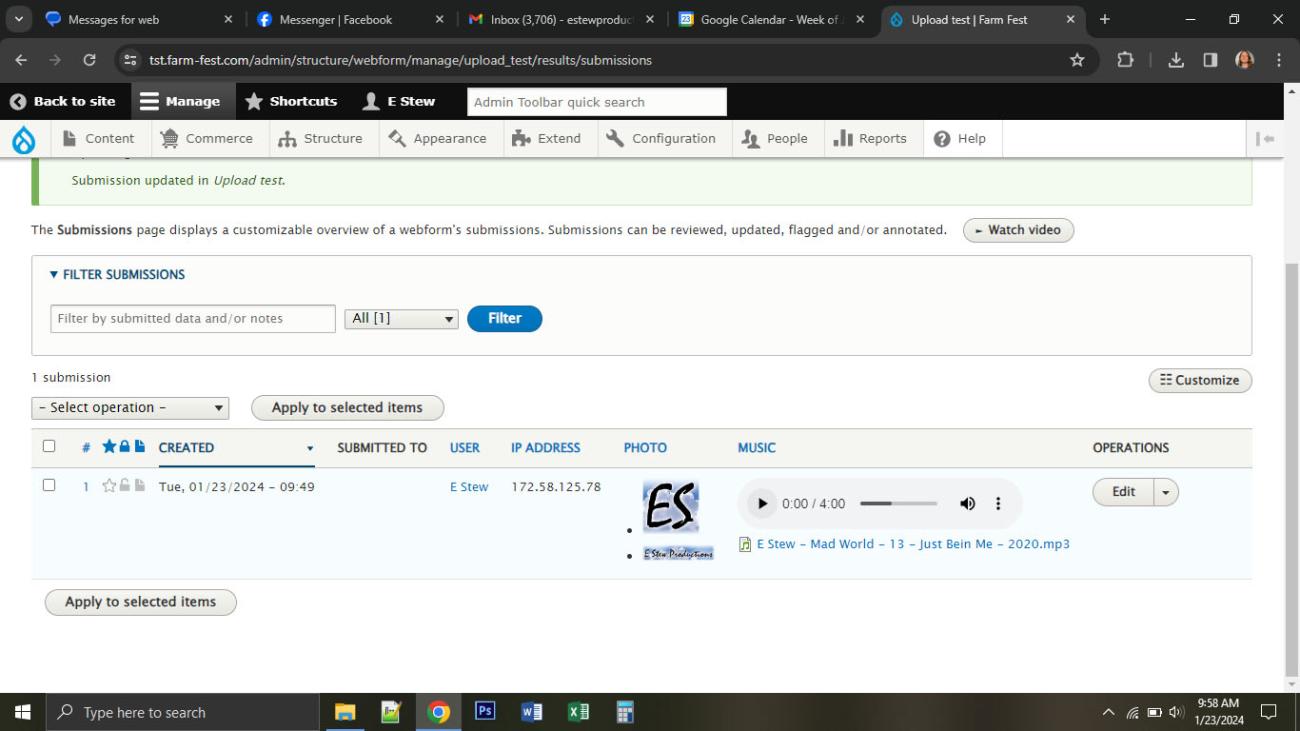The height and width of the screenshot is (731, 1300).
Task: Click the blue Filter button
Action: (x=504, y=319)
